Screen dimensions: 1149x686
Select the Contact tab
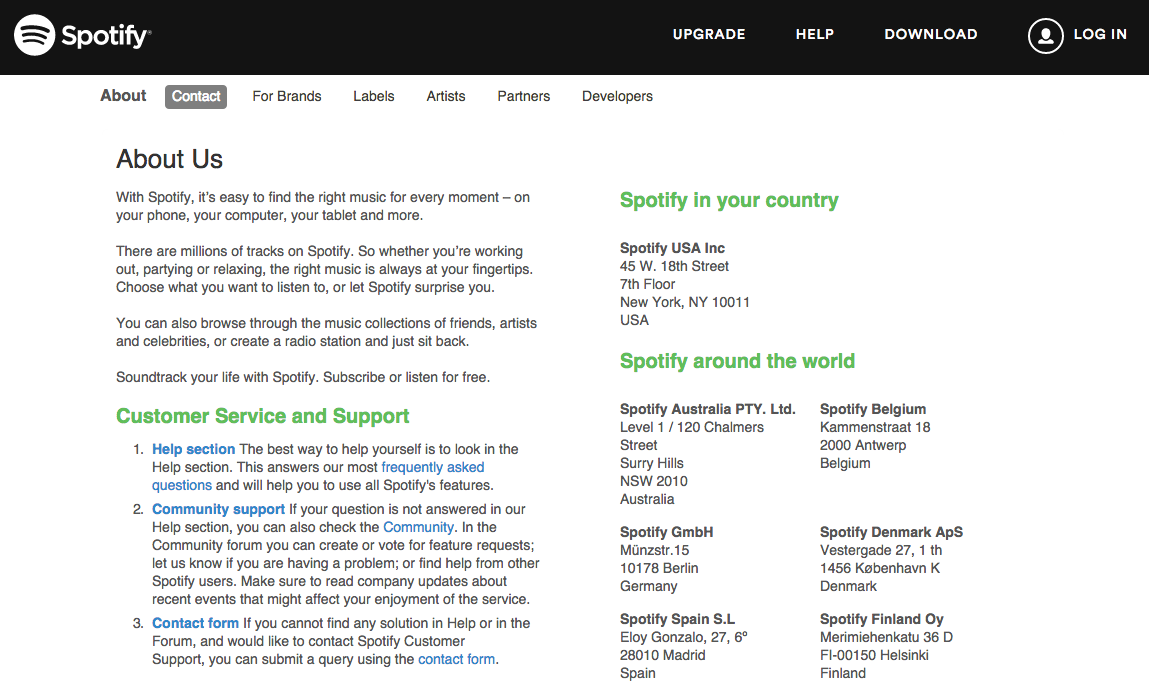pyautogui.click(x=196, y=97)
